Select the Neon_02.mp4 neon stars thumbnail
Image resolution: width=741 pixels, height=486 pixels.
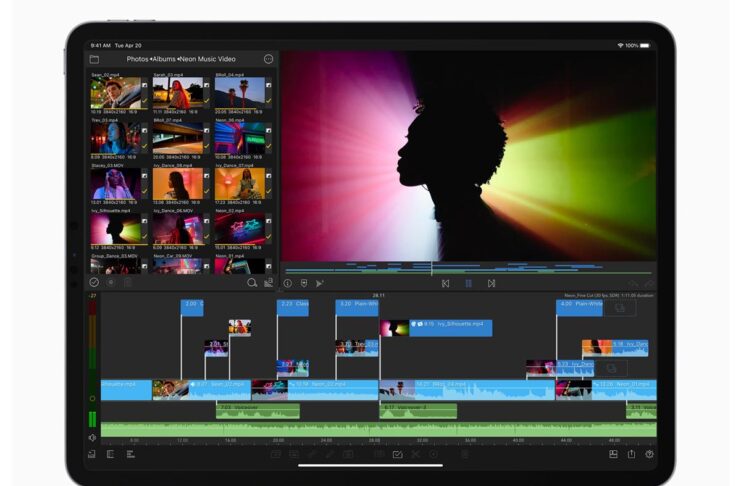tap(240, 229)
